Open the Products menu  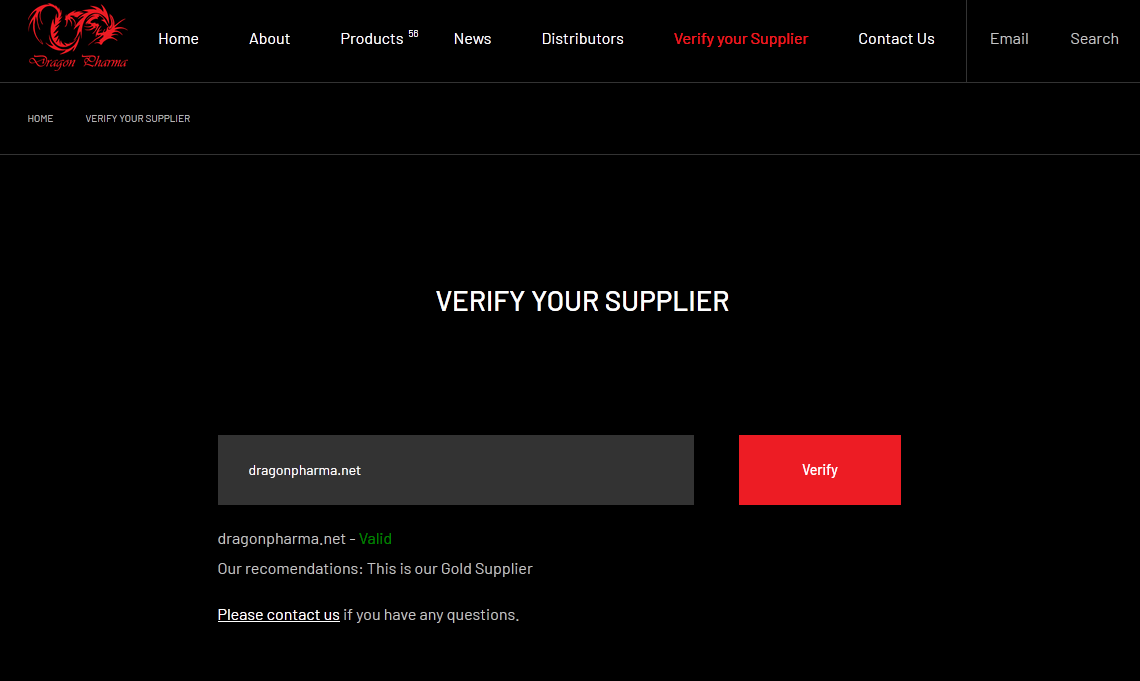point(372,39)
